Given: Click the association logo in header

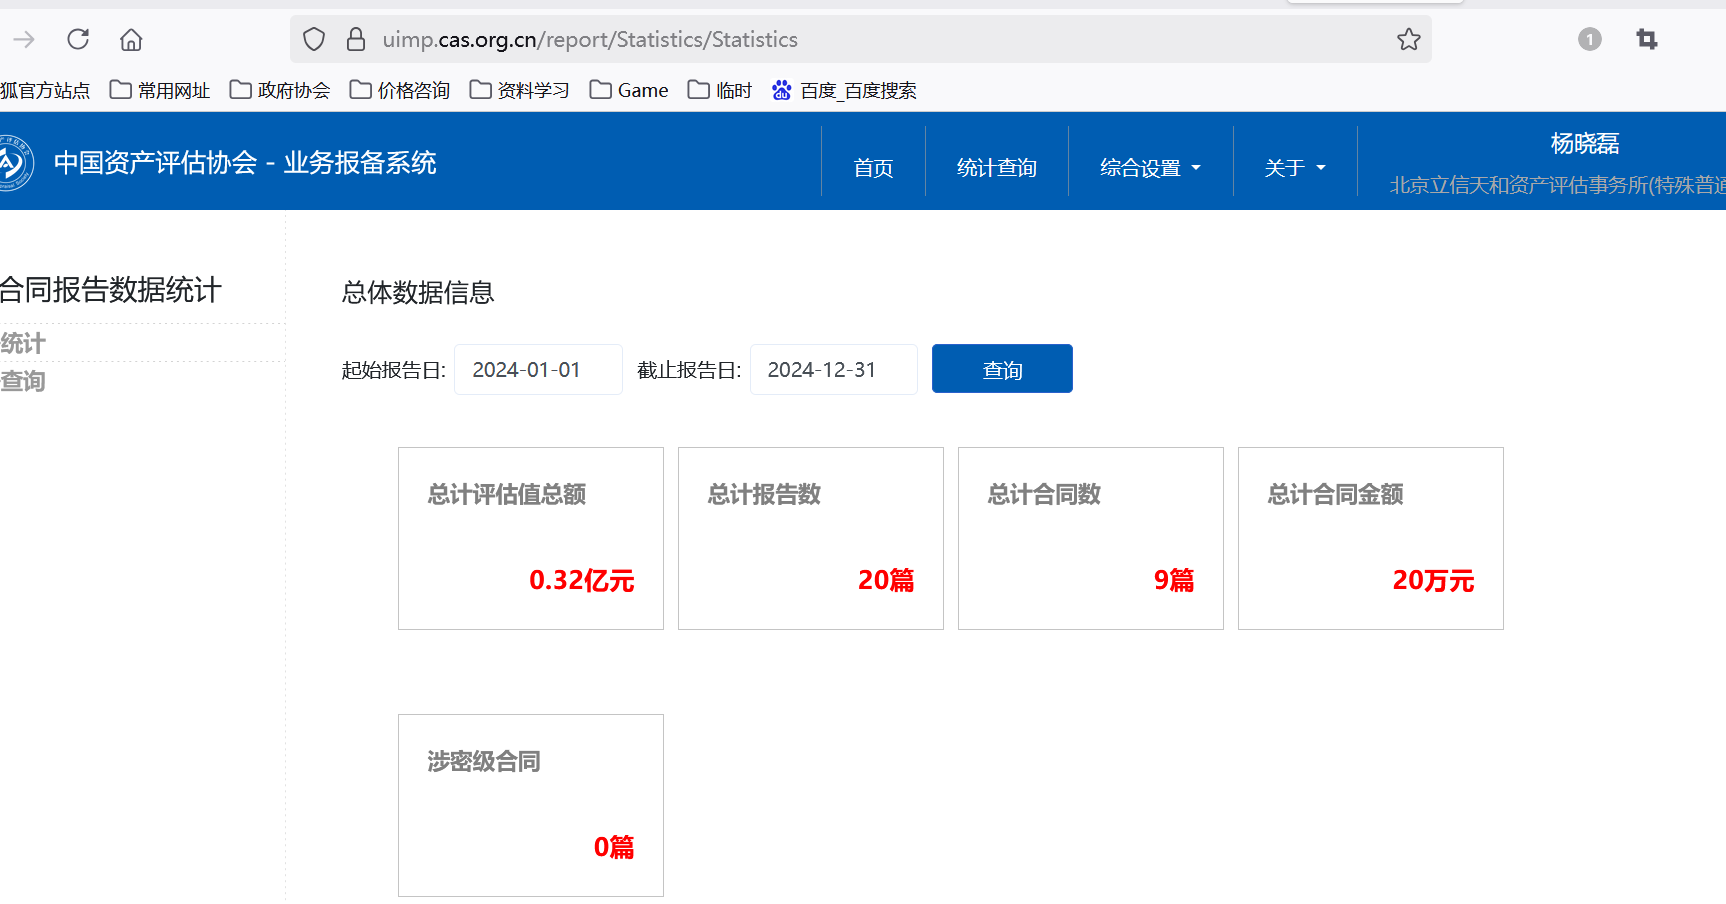Looking at the screenshot, I should click(15, 163).
